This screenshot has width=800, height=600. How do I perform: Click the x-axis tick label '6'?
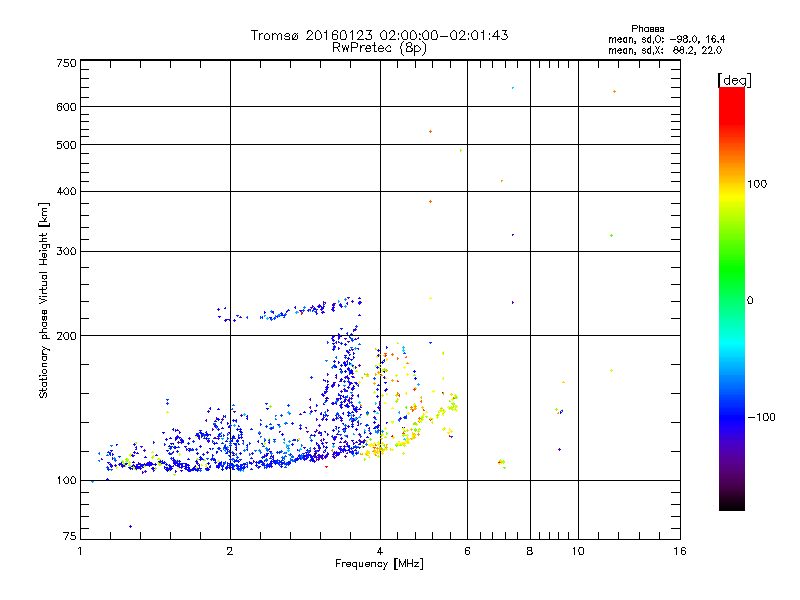tap(467, 551)
